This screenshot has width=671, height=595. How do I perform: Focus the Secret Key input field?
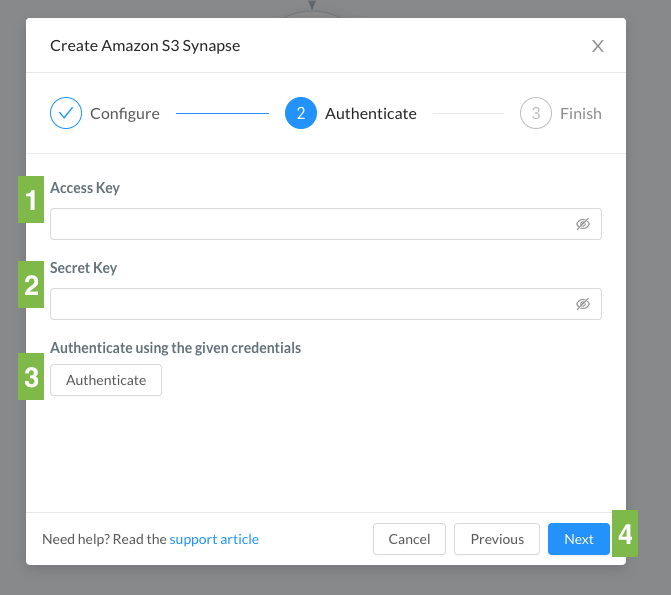pos(326,304)
